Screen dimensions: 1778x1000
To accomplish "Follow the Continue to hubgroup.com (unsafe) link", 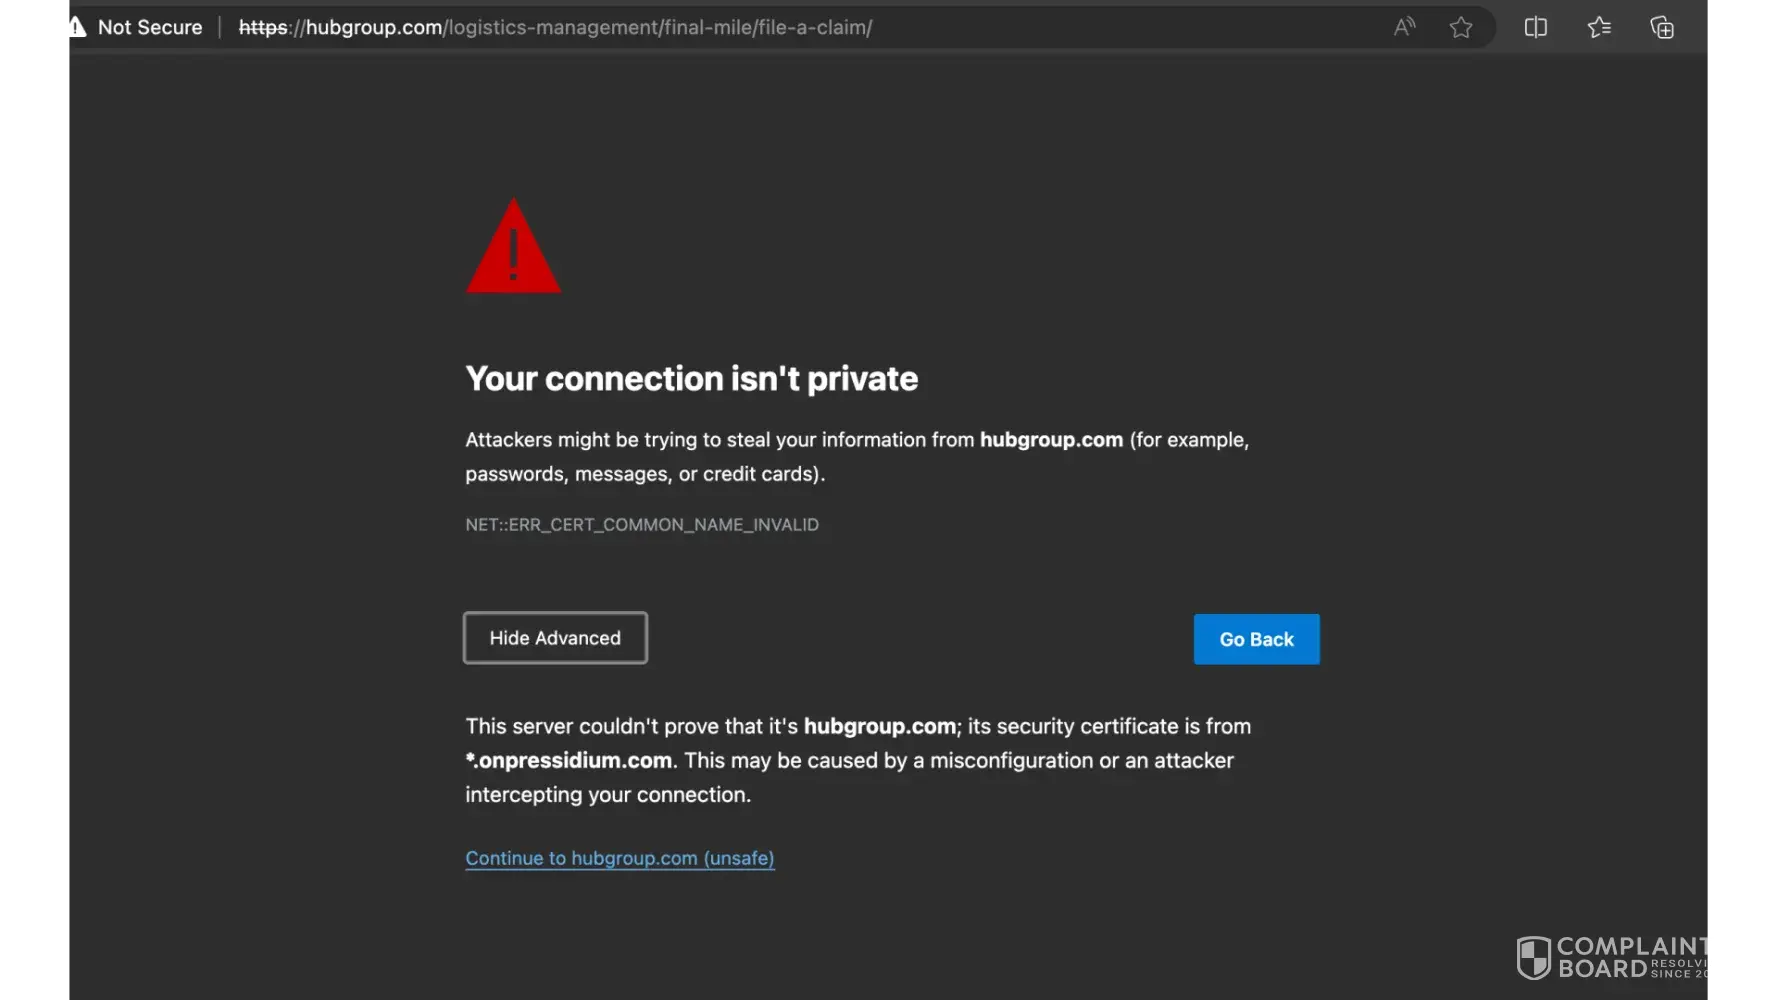I will click(620, 858).
